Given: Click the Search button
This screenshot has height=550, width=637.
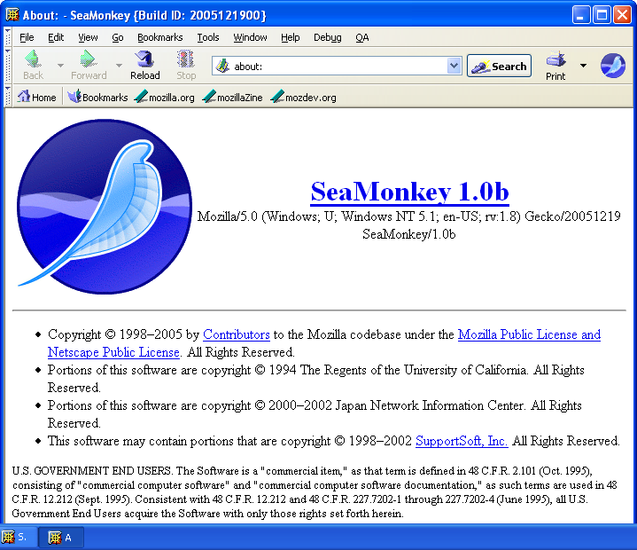Looking at the screenshot, I should 499,66.
